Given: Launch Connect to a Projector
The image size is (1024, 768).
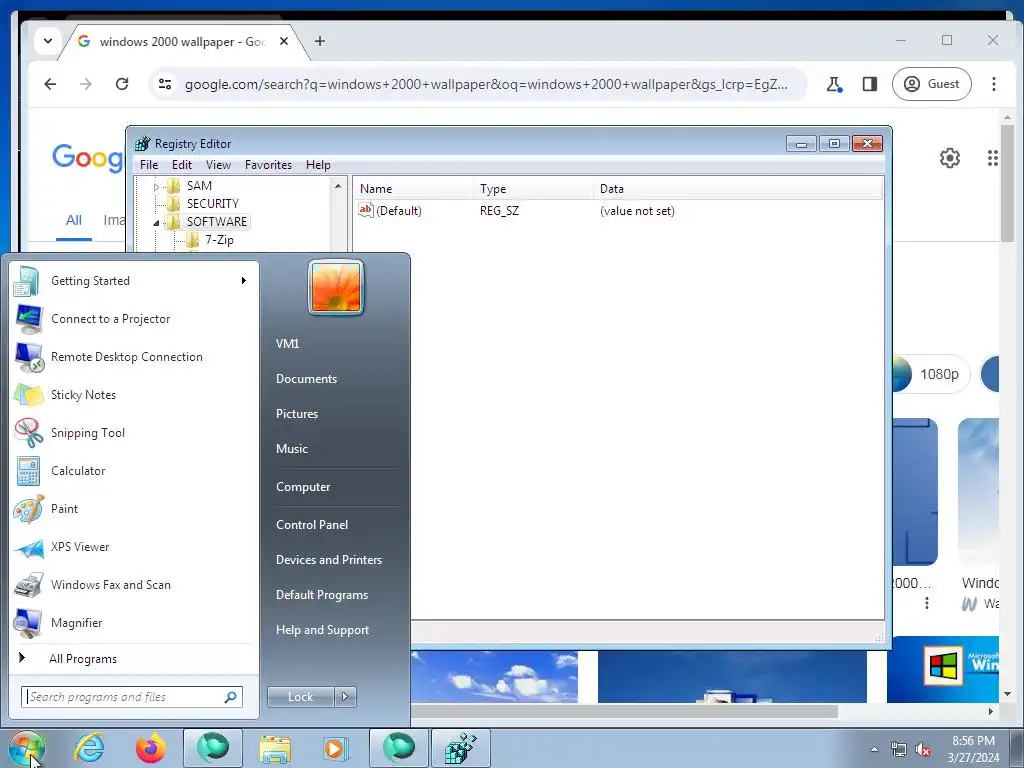Looking at the screenshot, I should tap(134, 319).
